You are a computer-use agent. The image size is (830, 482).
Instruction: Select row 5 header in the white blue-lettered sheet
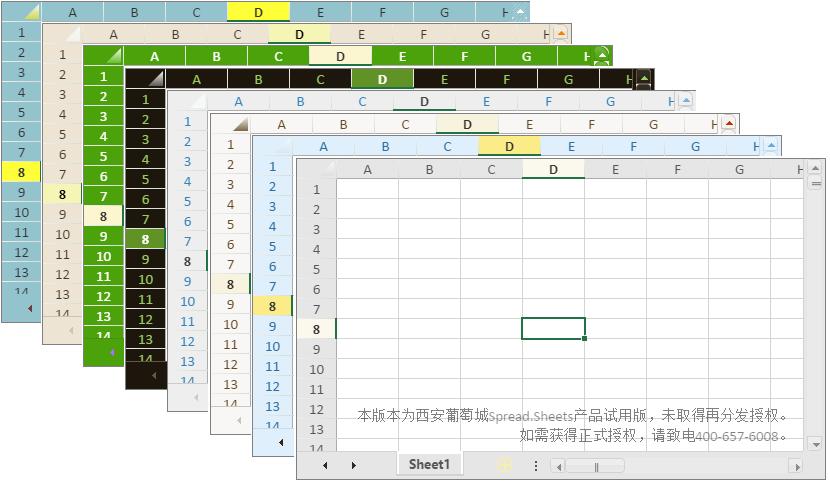click(187, 202)
